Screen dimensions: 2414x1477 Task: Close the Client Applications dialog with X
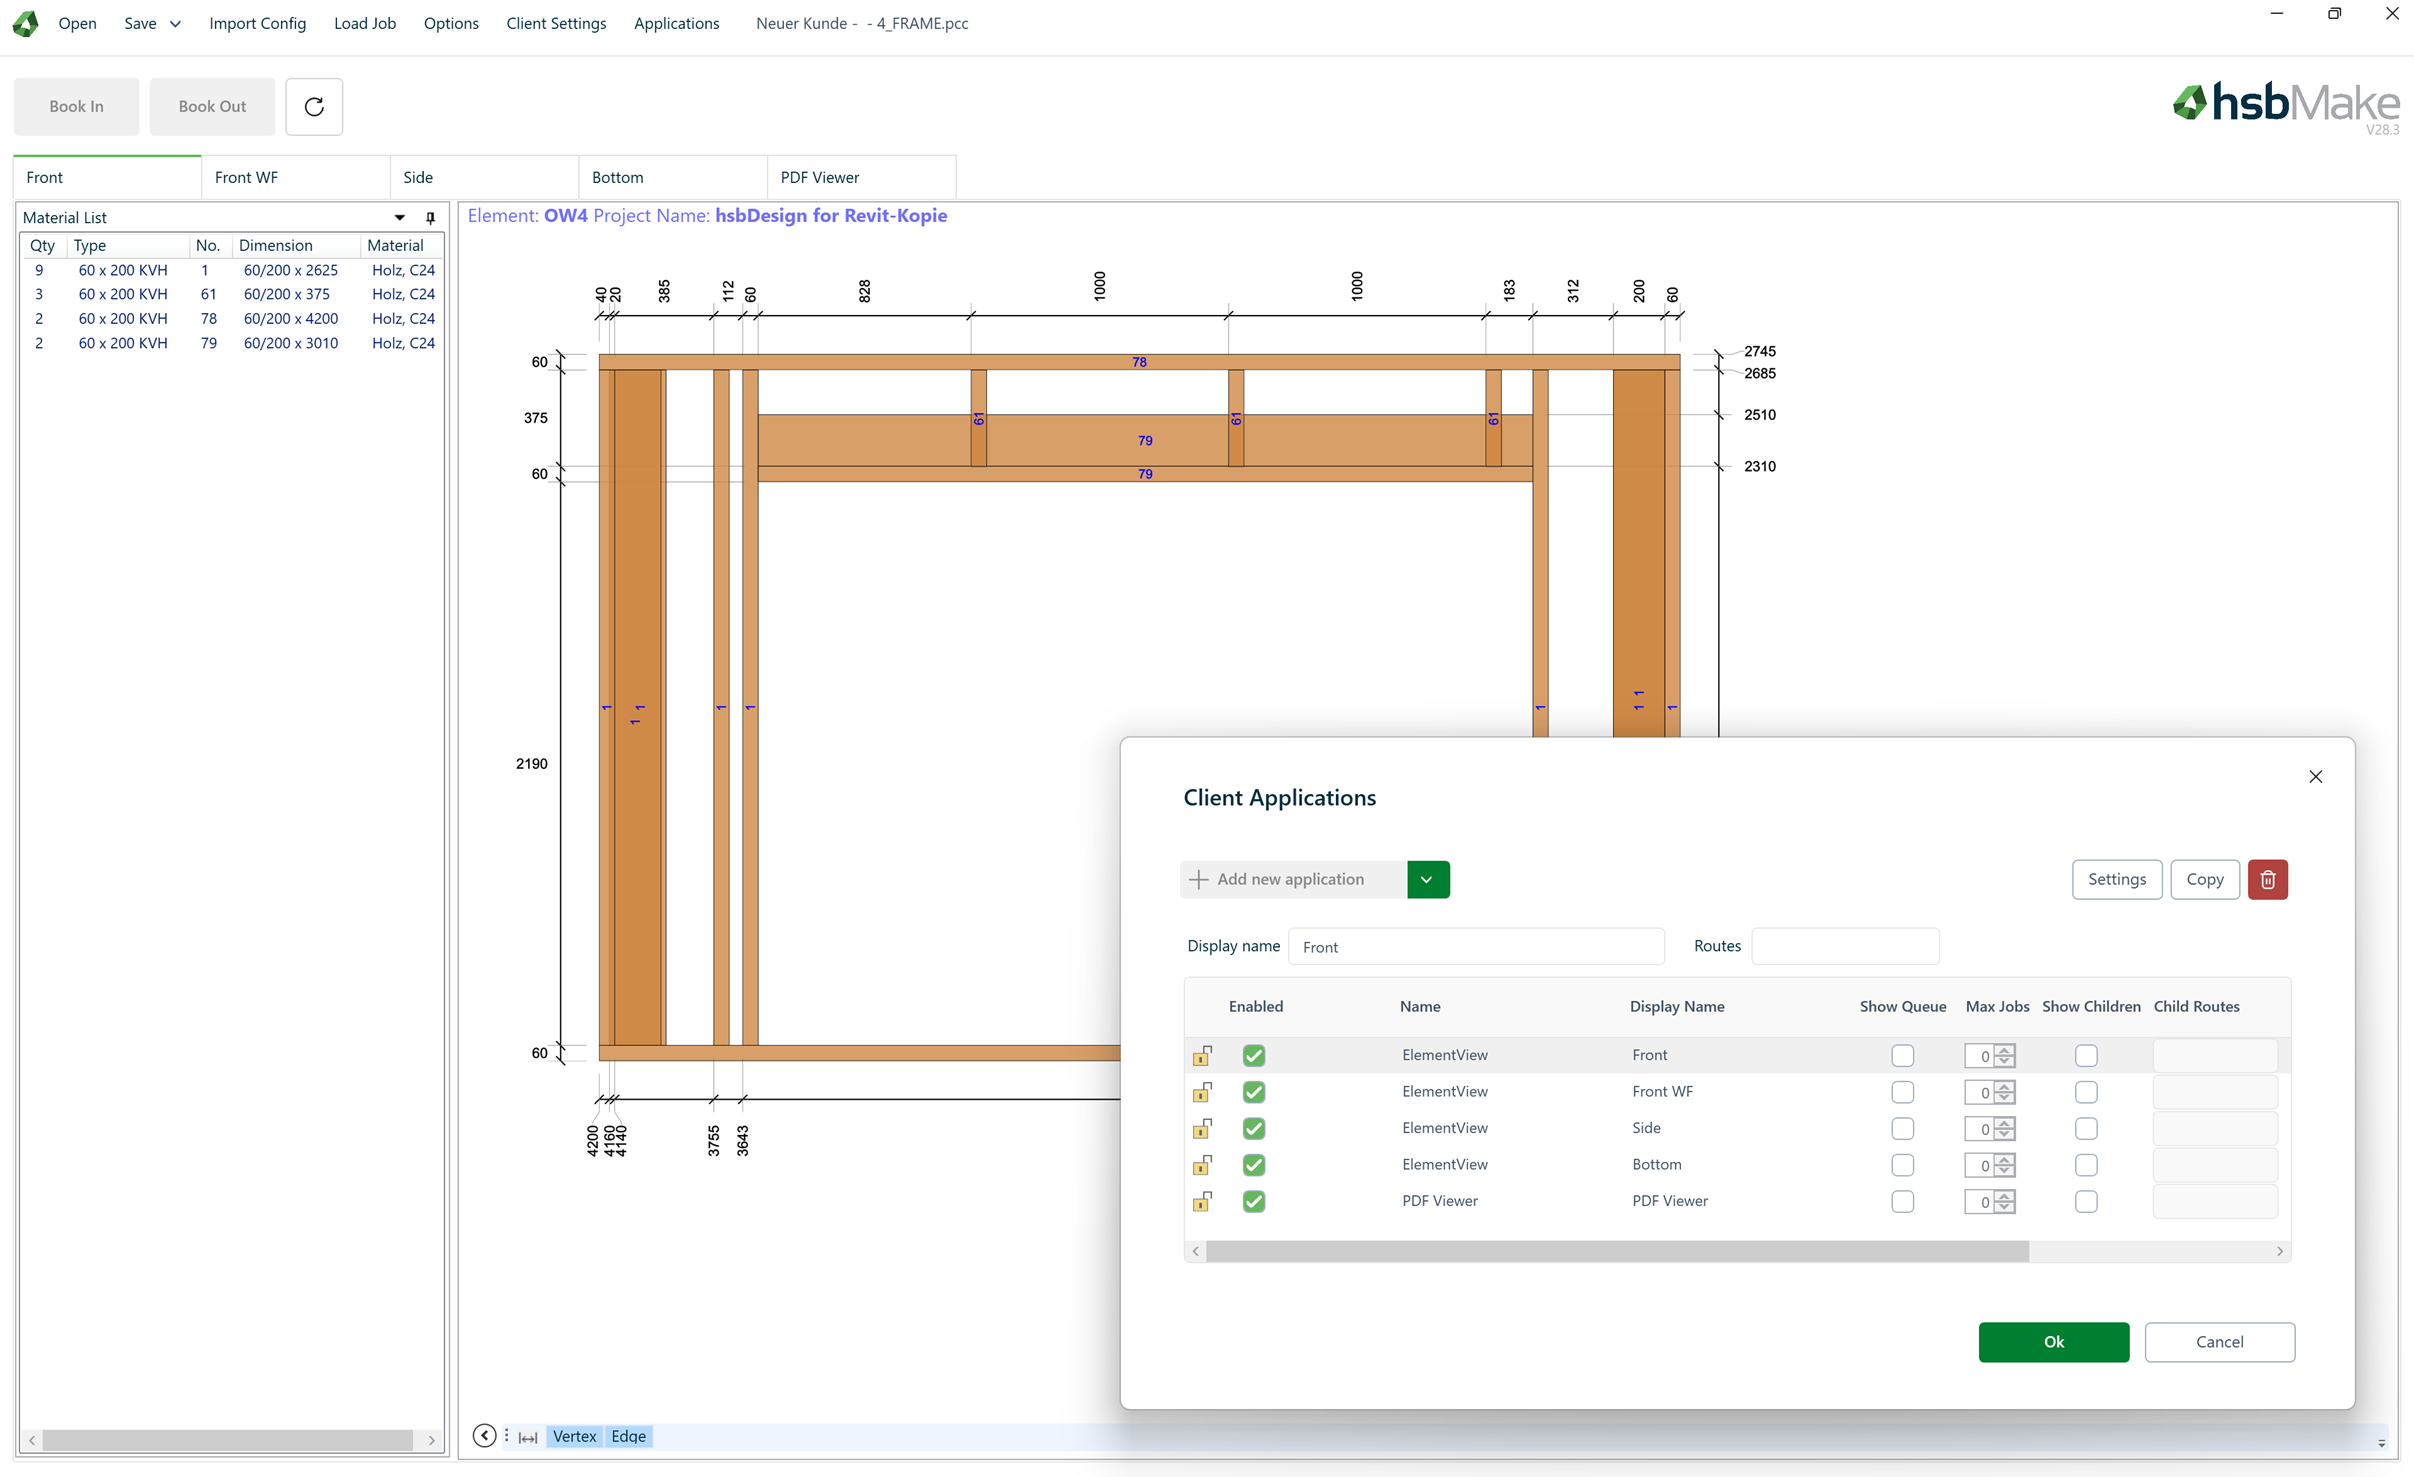2315,777
